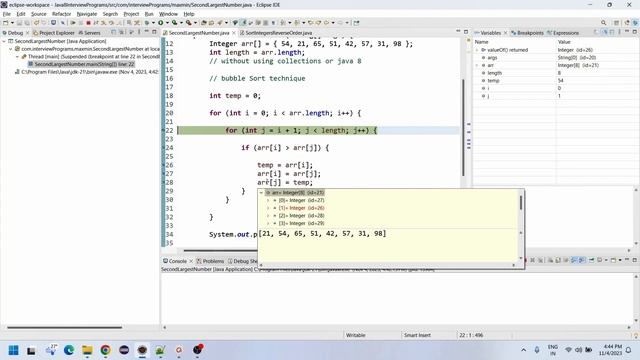Expand [3] Integer element in popup
This screenshot has width=640, height=360.
click(268, 224)
